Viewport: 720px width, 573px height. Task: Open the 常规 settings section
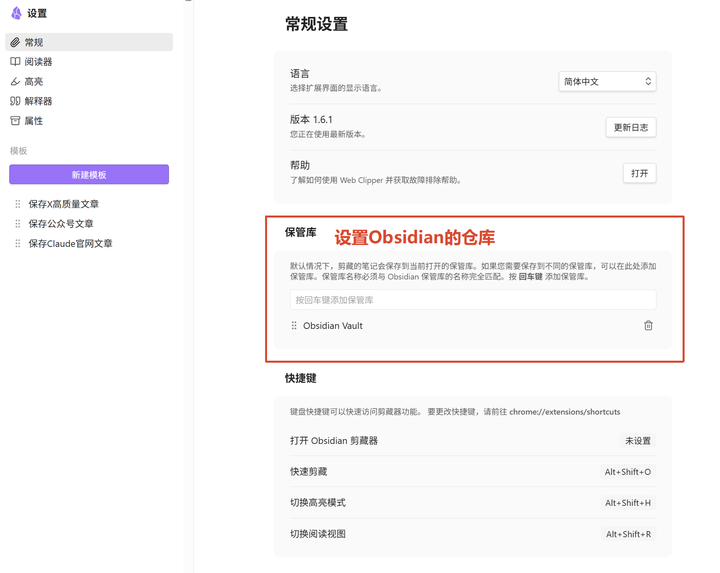click(89, 42)
